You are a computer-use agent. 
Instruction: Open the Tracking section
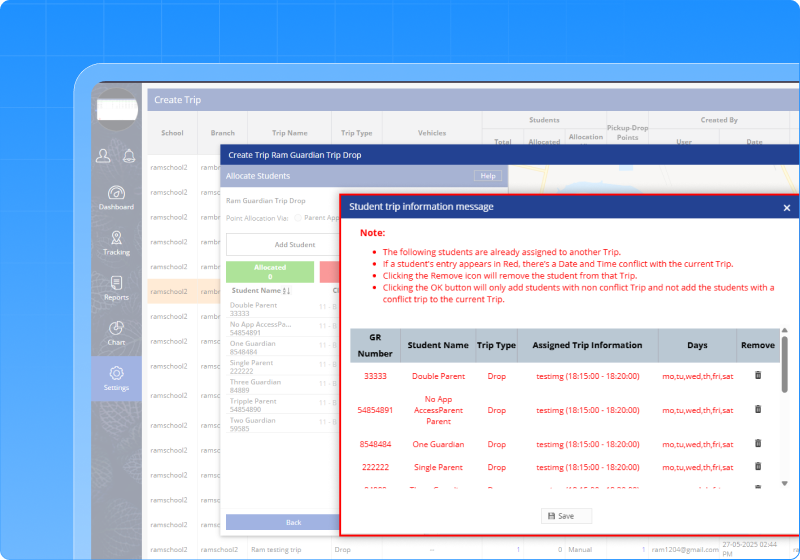(x=116, y=243)
